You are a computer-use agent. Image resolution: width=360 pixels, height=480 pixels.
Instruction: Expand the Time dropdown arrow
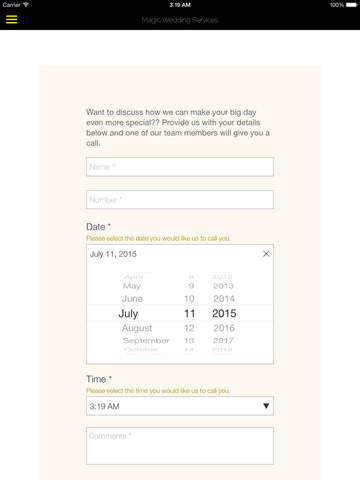tap(266, 406)
